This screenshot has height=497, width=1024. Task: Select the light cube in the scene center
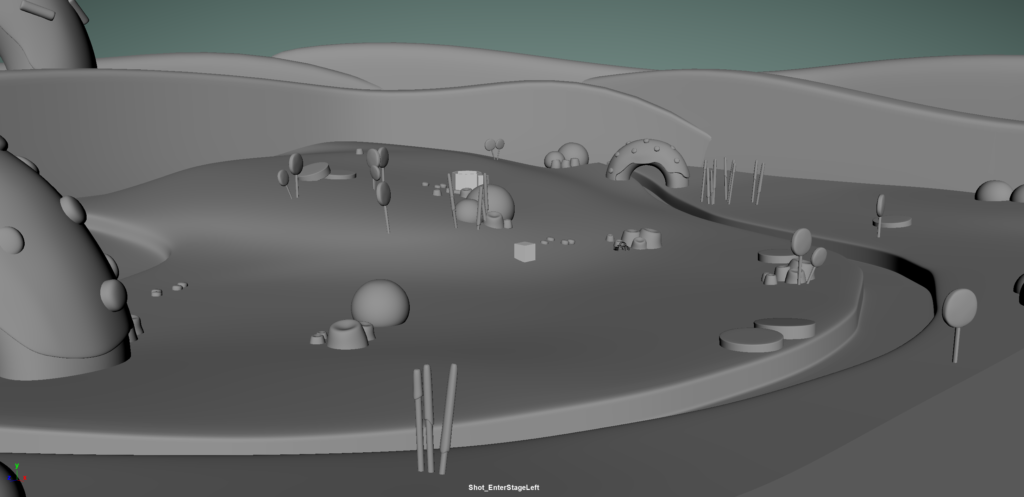coord(525,251)
